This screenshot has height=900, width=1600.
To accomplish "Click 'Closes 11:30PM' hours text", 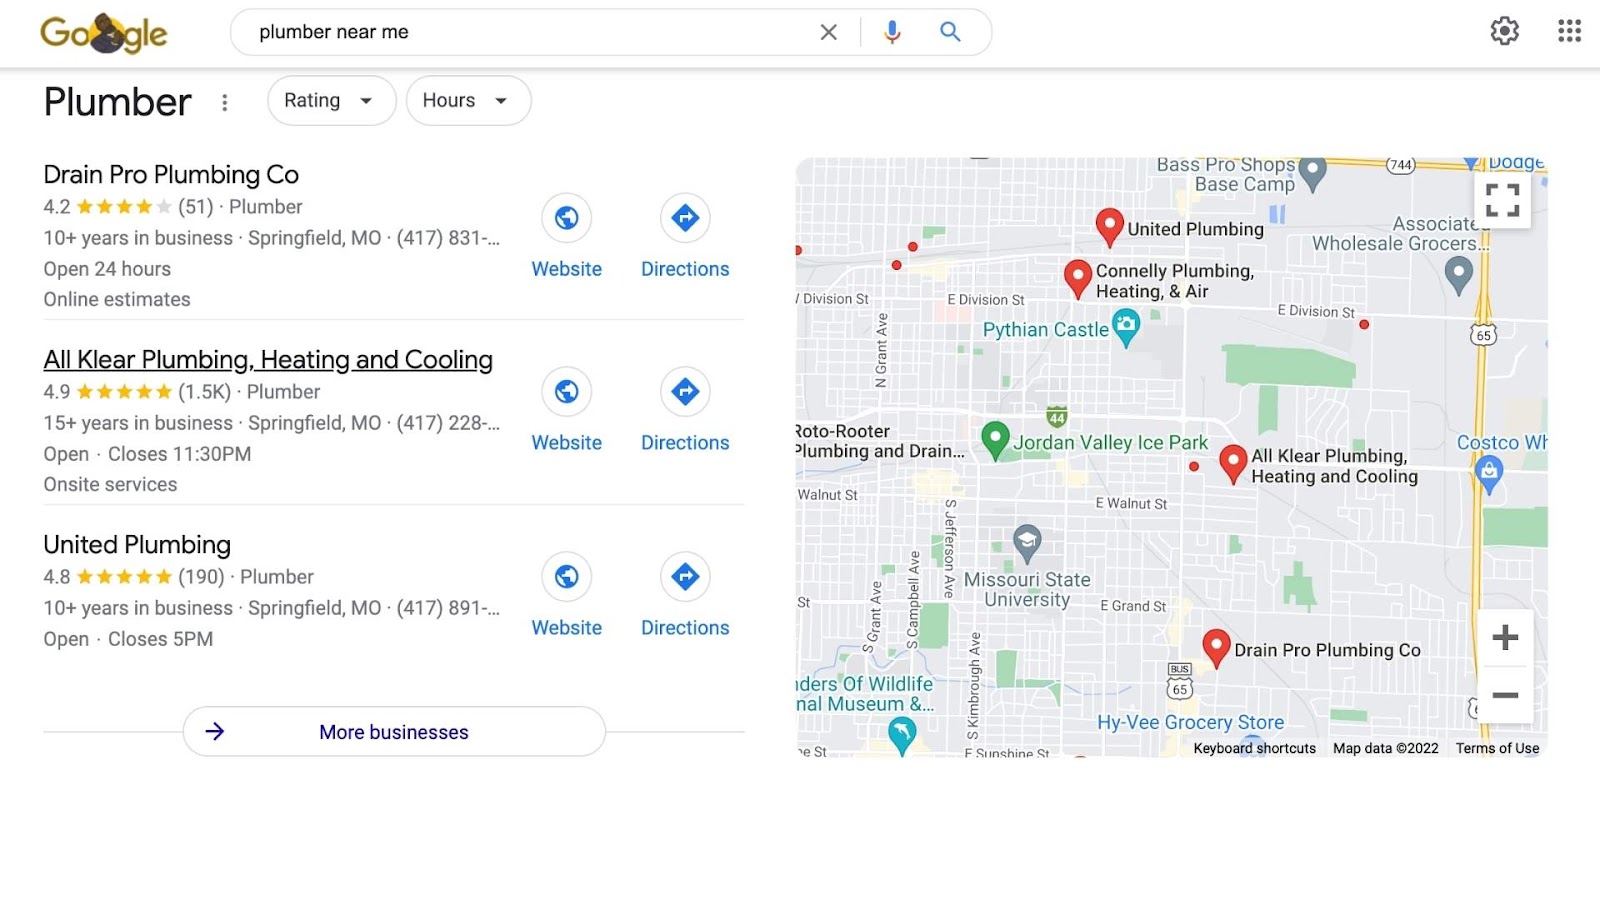I will [x=179, y=454].
